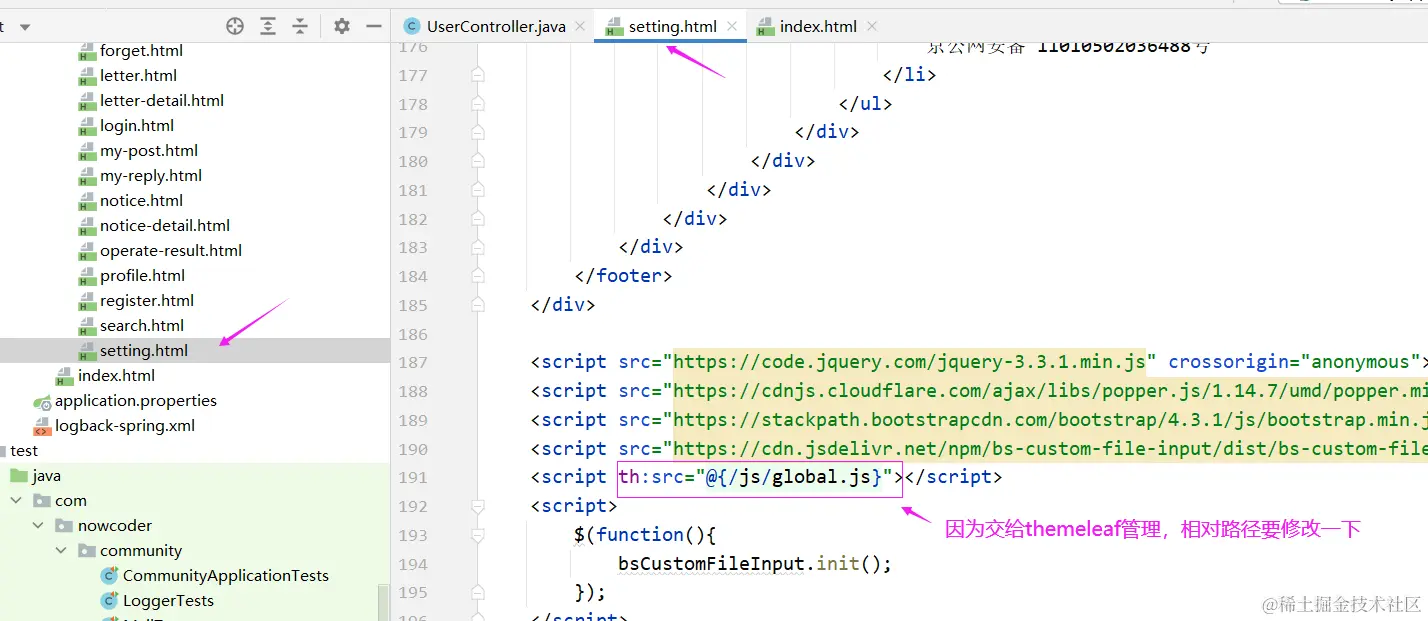Click the UserController.java tab class icon
Screen dimensions: 1428x621
point(411,27)
